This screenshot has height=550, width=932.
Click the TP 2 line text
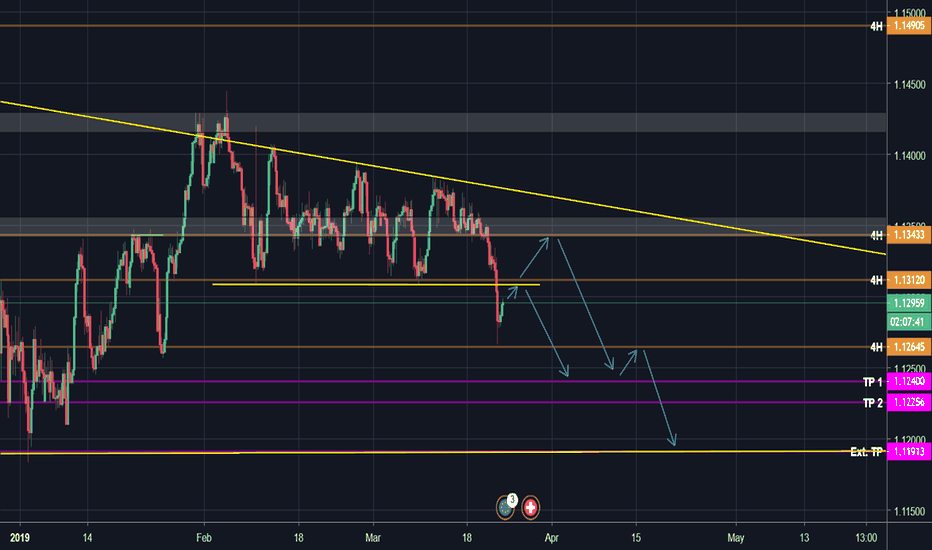(x=872, y=403)
